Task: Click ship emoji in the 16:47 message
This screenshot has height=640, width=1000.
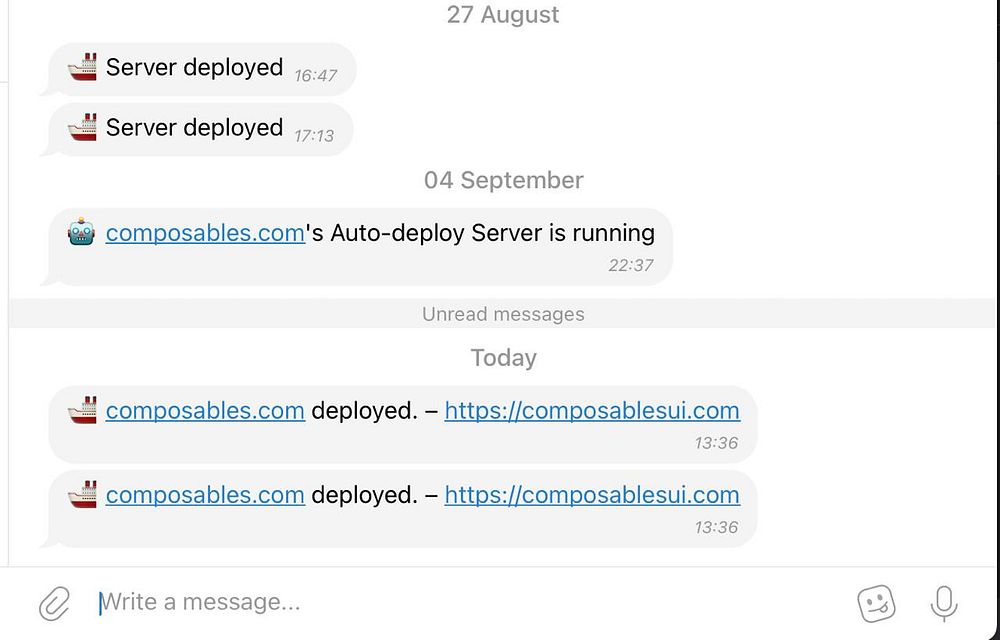Action: tap(82, 68)
